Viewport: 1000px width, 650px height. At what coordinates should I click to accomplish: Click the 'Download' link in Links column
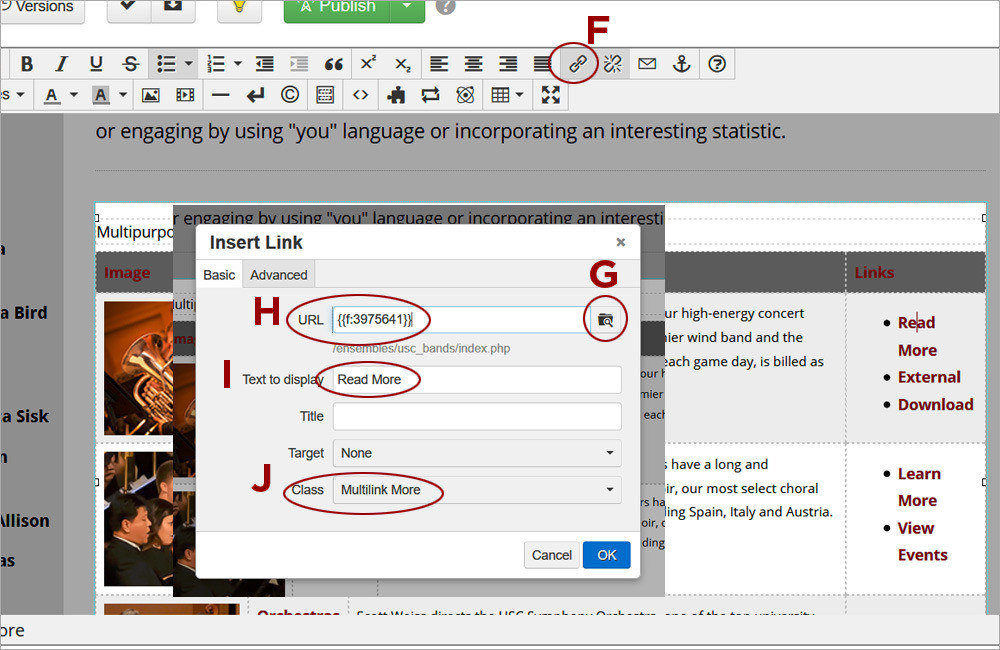click(936, 404)
